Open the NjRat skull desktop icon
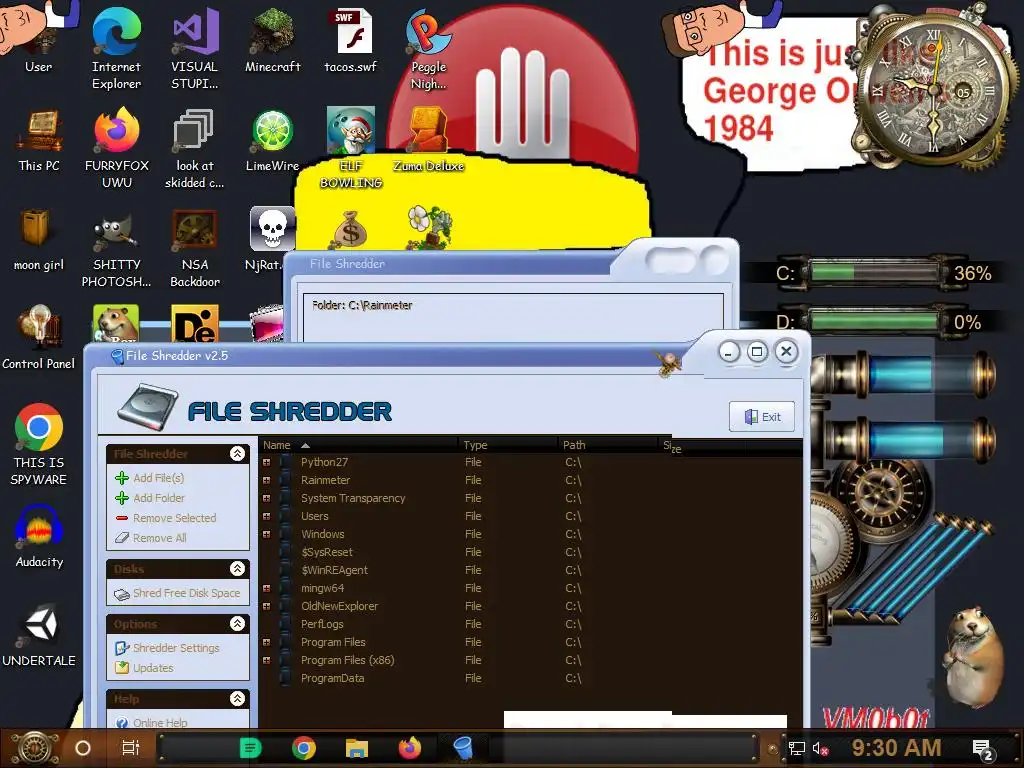The width and height of the screenshot is (1024, 768). (271, 239)
